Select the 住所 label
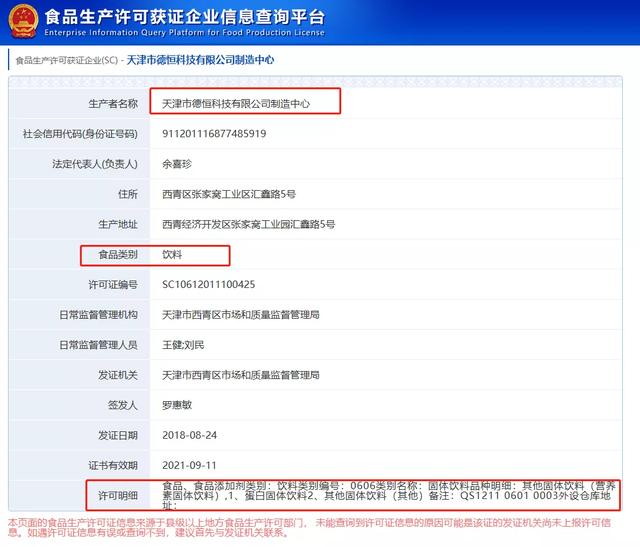The image size is (640, 547). coord(128,194)
